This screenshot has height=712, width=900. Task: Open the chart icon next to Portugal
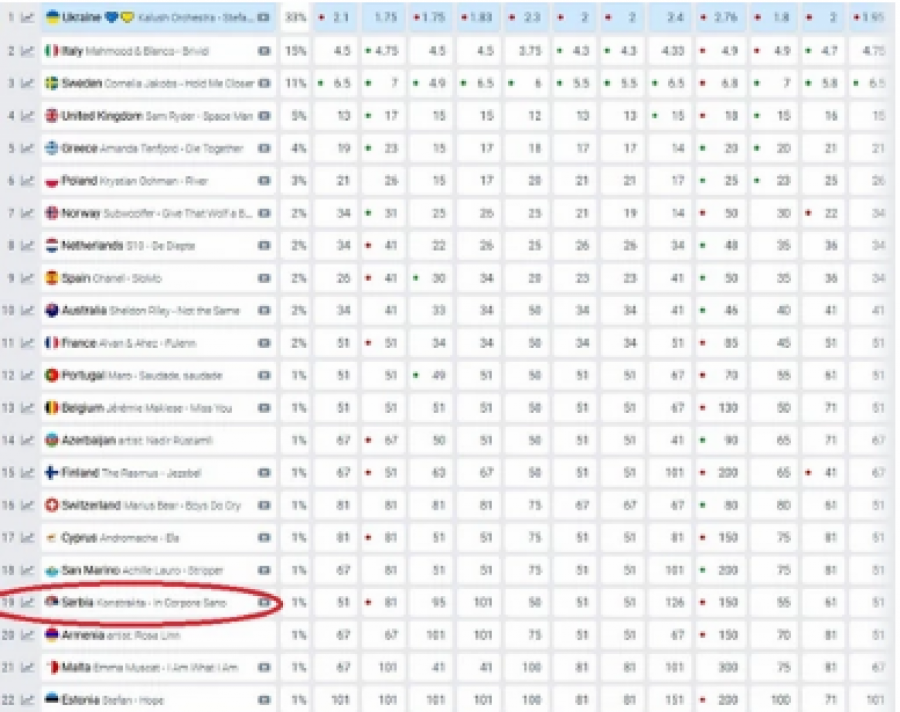(27, 375)
